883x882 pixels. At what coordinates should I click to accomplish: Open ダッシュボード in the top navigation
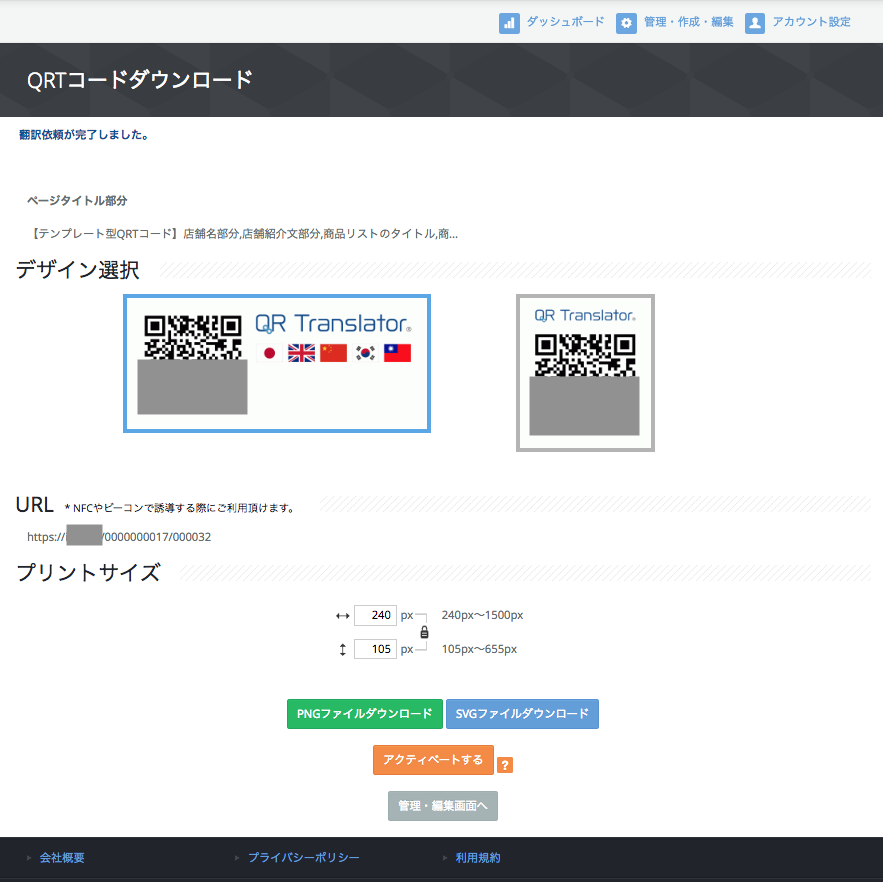[x=565, y=22]
